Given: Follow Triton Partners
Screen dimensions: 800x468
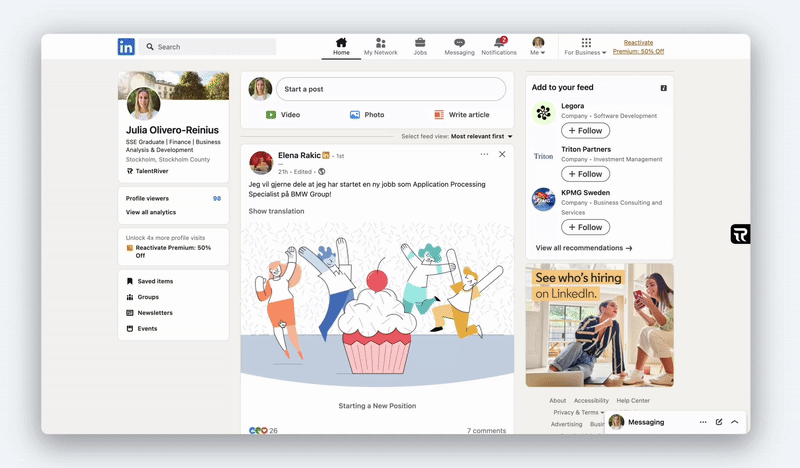Looking at the screenshot, I should 585,174.
